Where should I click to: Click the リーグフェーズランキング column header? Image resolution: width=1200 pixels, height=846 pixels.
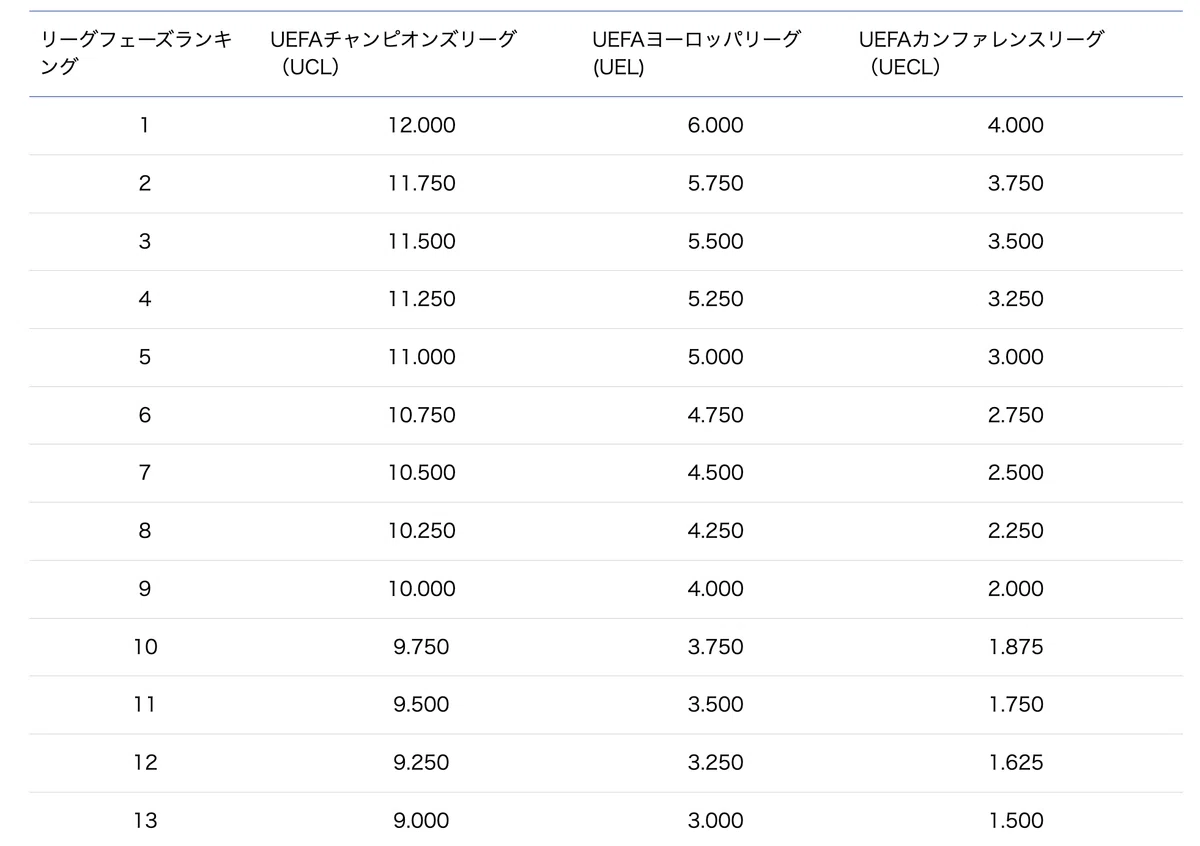[135, 55]
